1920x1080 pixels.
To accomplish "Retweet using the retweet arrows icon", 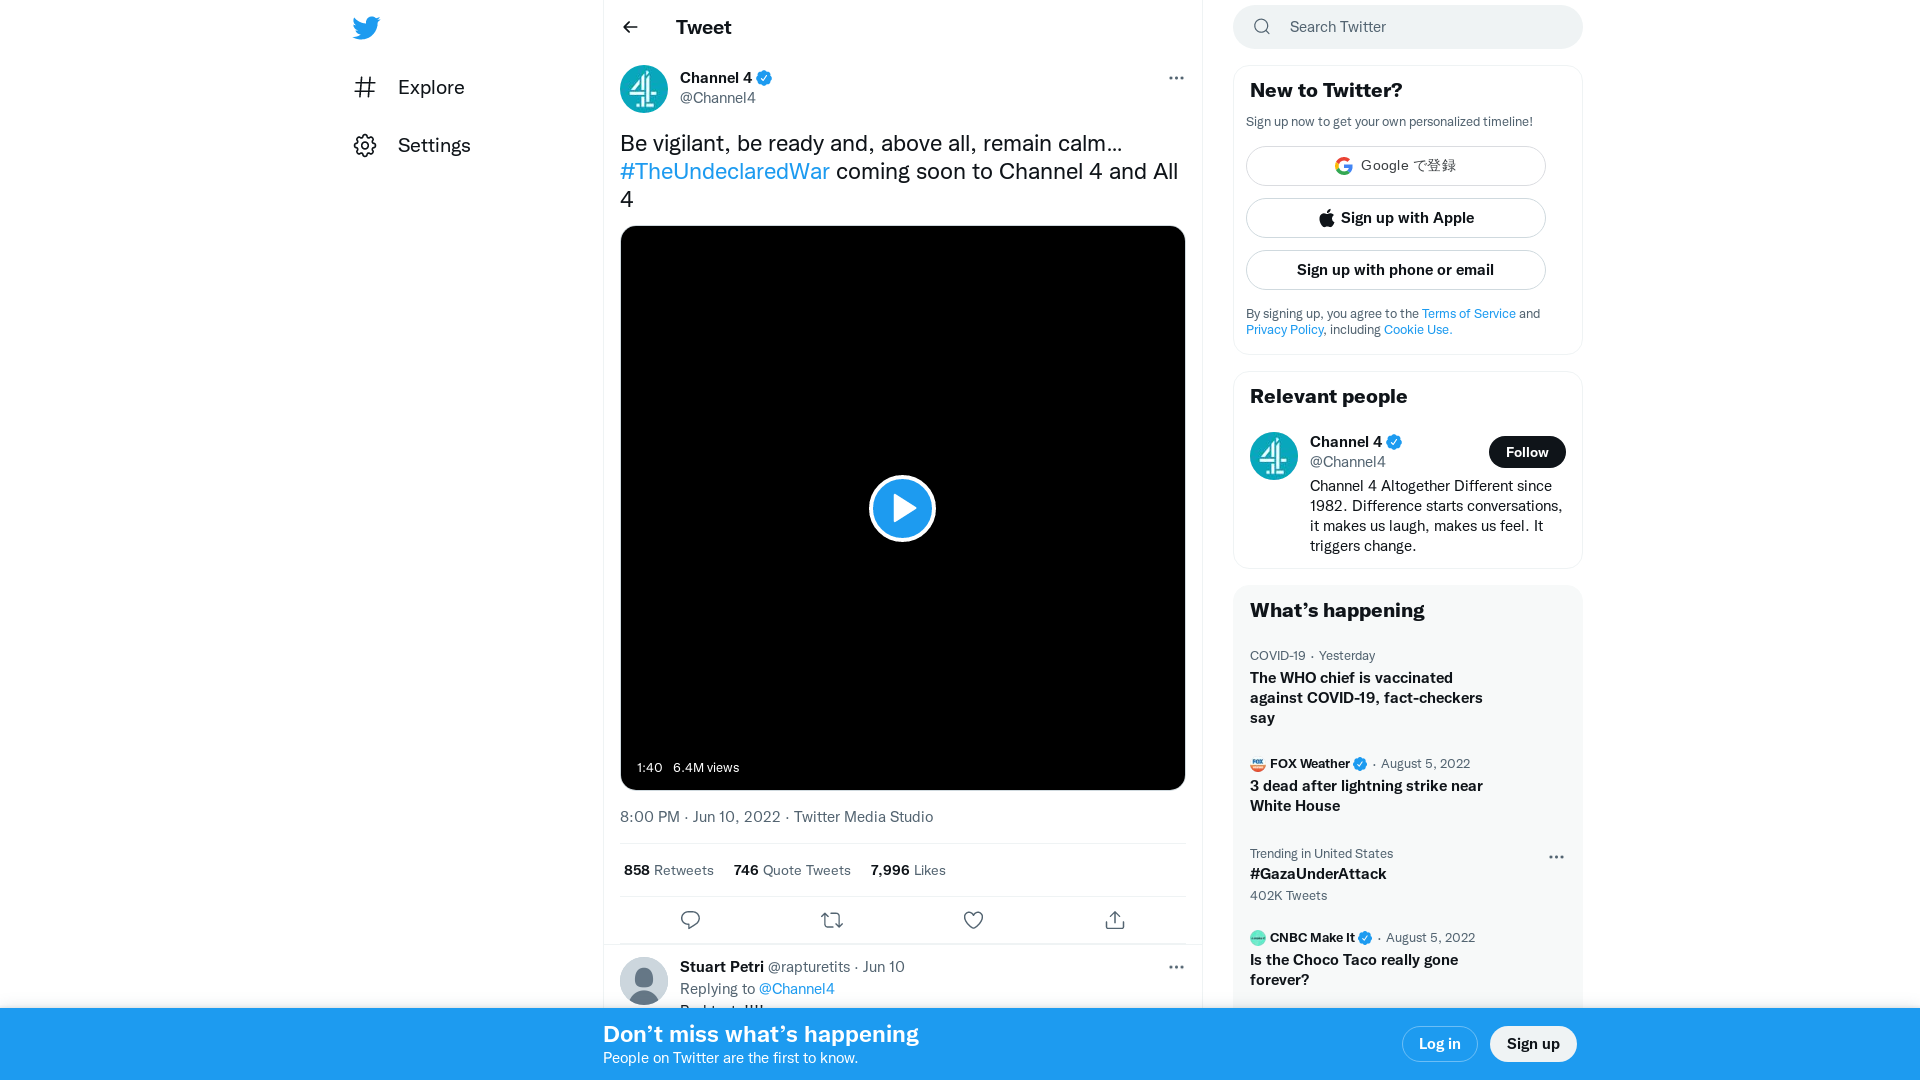I will click(x=832, y=920).
